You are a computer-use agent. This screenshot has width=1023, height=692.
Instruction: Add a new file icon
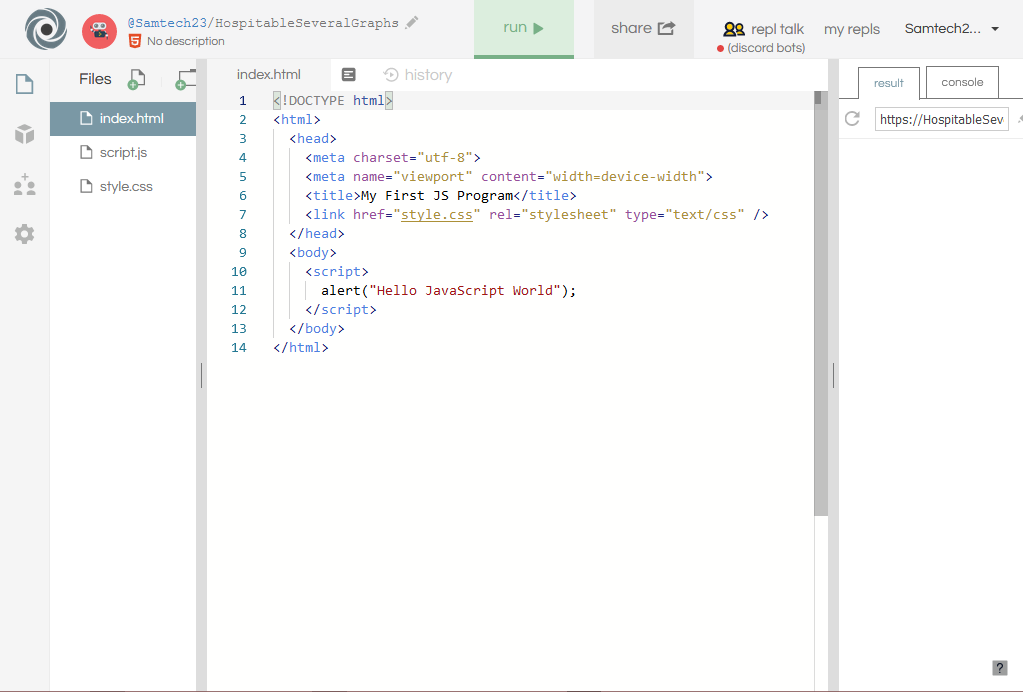tap(136, 80)
